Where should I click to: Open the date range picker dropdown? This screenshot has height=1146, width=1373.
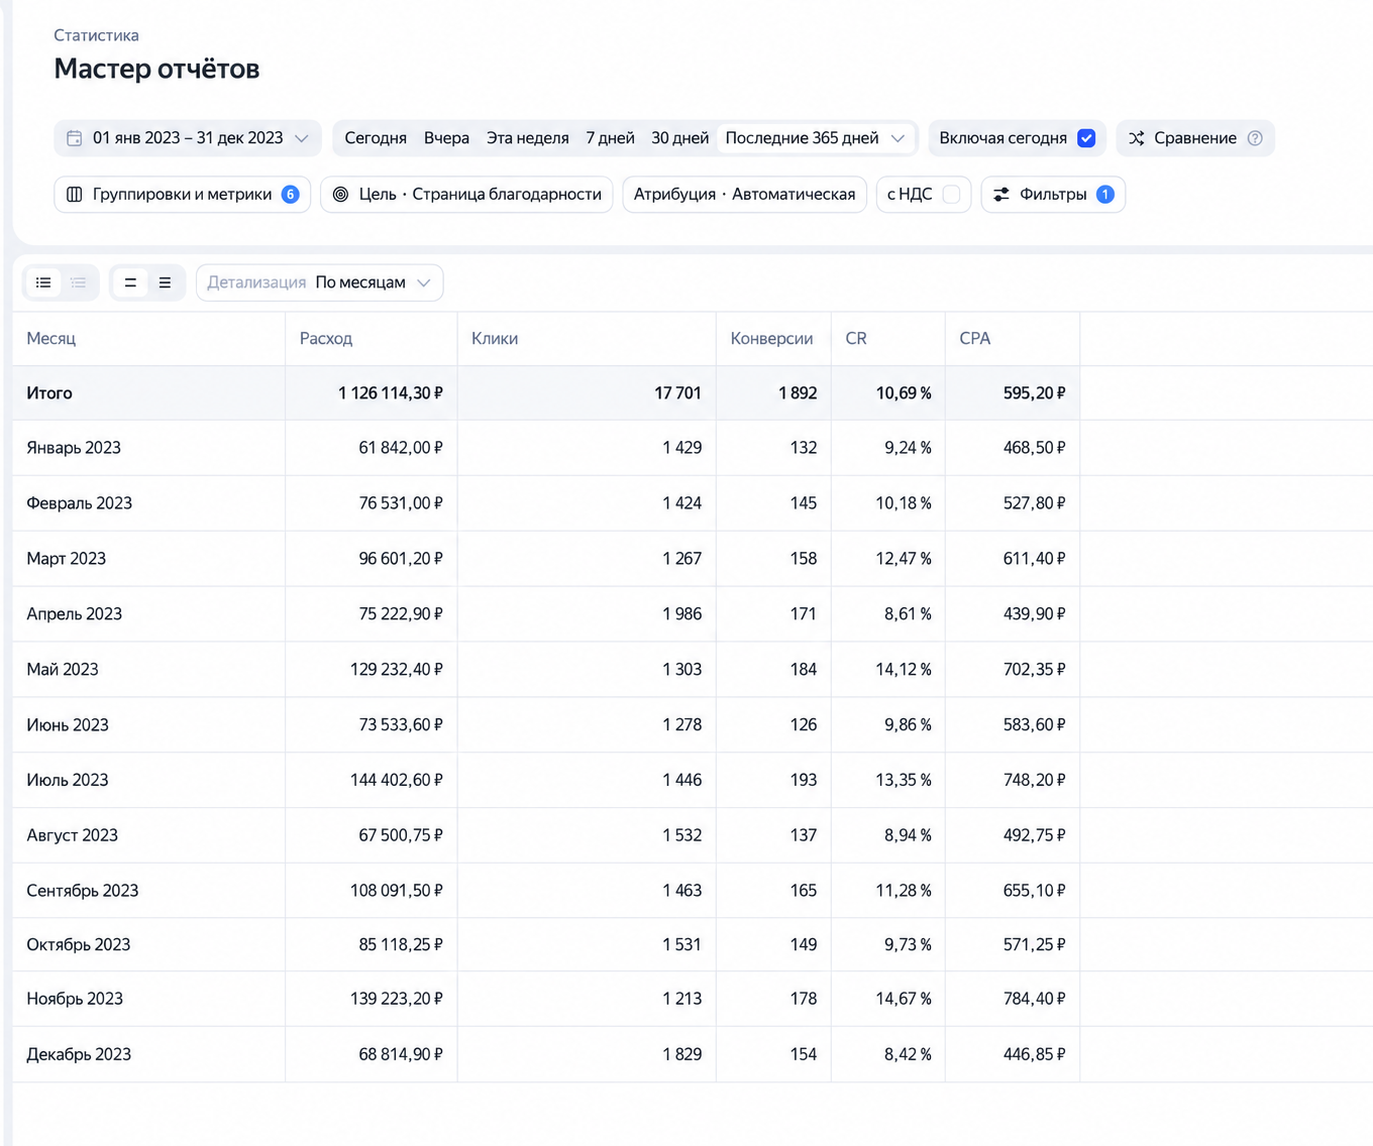pos(188,138)
